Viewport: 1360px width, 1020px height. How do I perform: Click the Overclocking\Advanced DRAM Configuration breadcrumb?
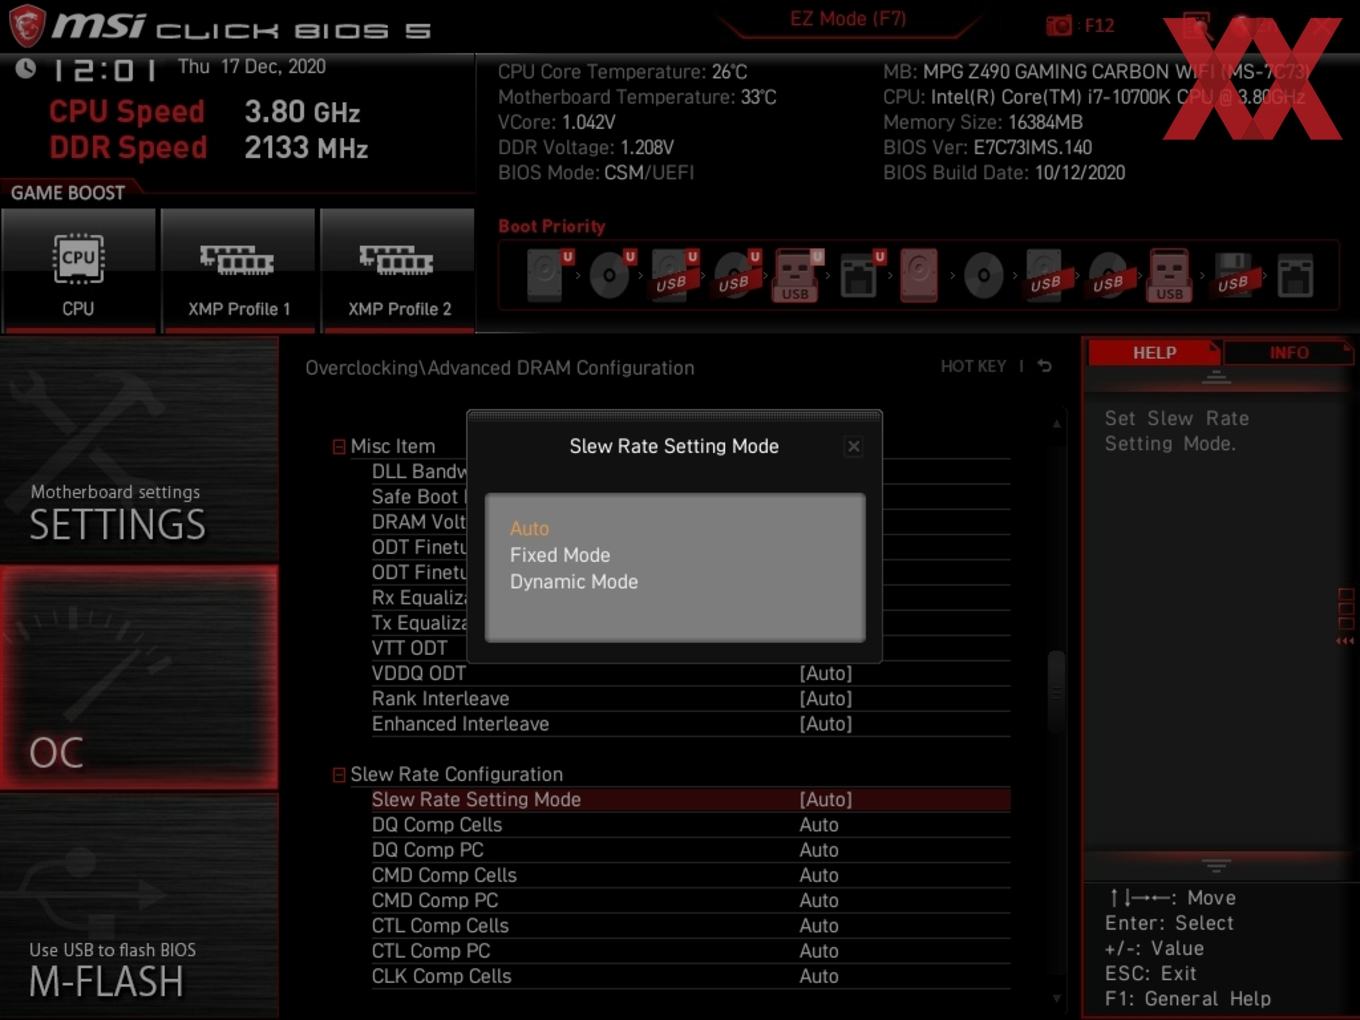(x=500, y=368)
